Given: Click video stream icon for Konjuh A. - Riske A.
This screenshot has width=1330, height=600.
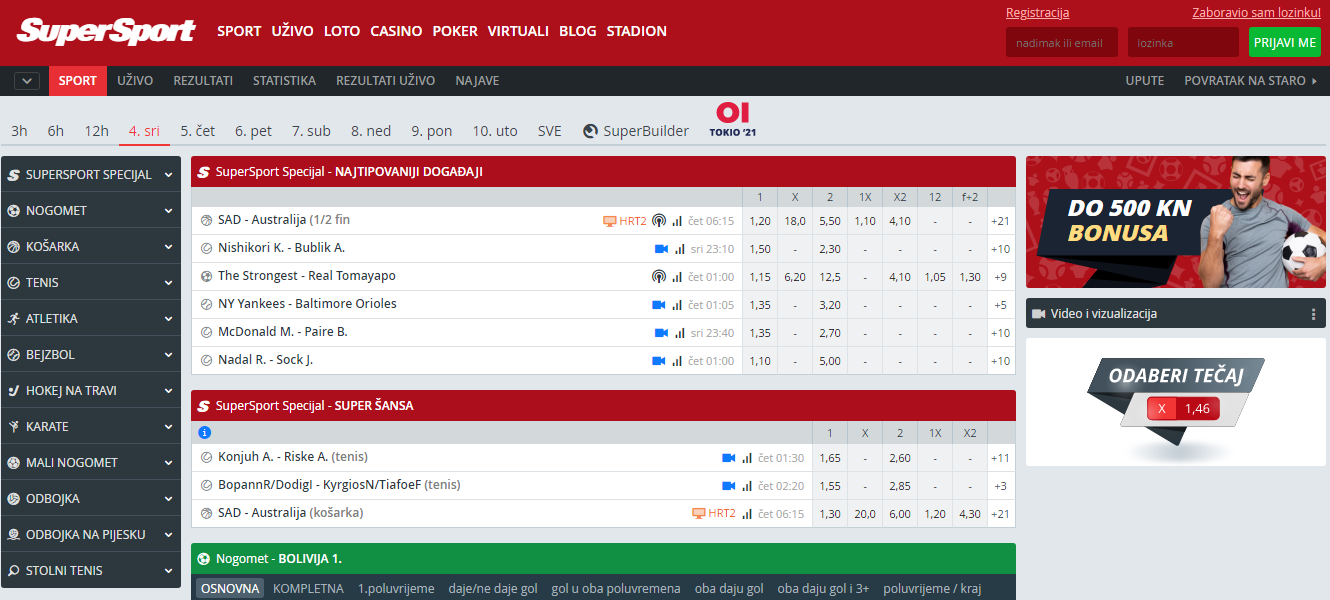Looking at the screenshot, I should [728, 458].
